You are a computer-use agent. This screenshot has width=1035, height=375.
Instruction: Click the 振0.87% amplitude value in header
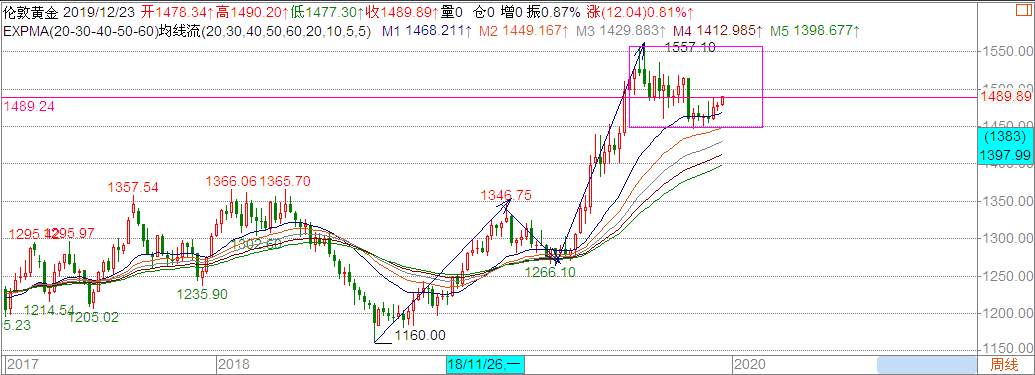(x=554, y=13)
